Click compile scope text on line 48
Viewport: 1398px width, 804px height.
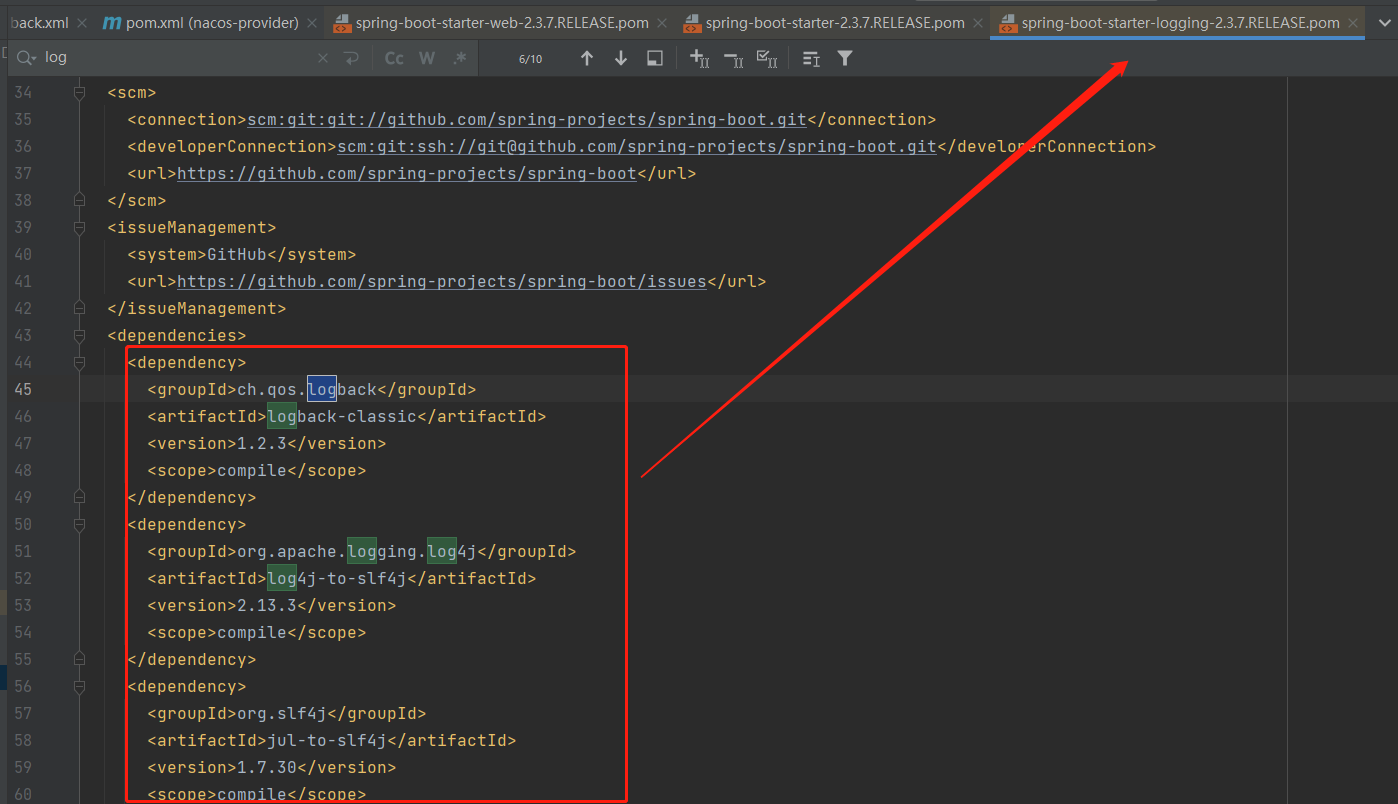coord(252,471)
